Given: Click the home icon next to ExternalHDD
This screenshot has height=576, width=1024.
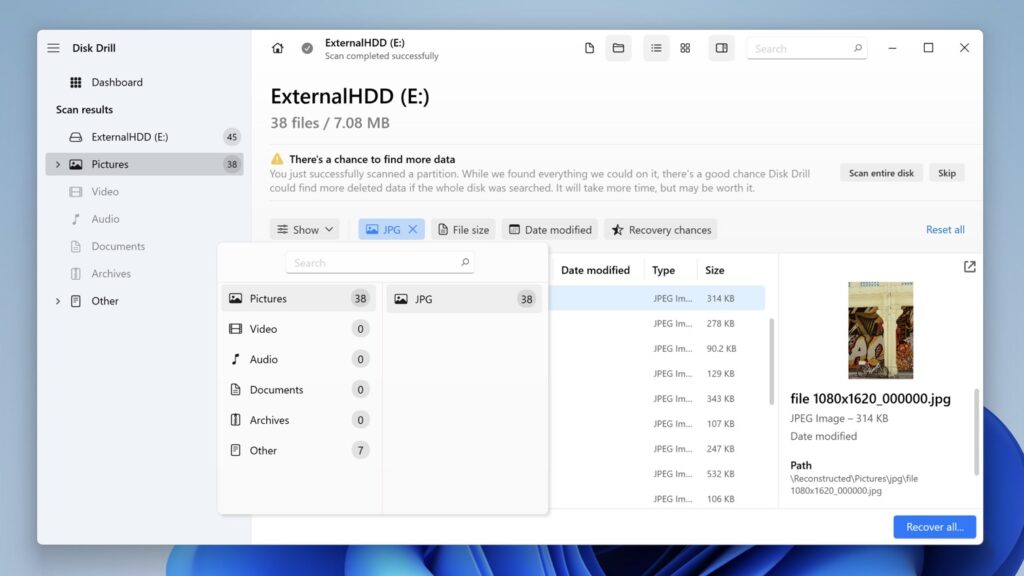Looking at the screenshot, I should coord(277,47).
